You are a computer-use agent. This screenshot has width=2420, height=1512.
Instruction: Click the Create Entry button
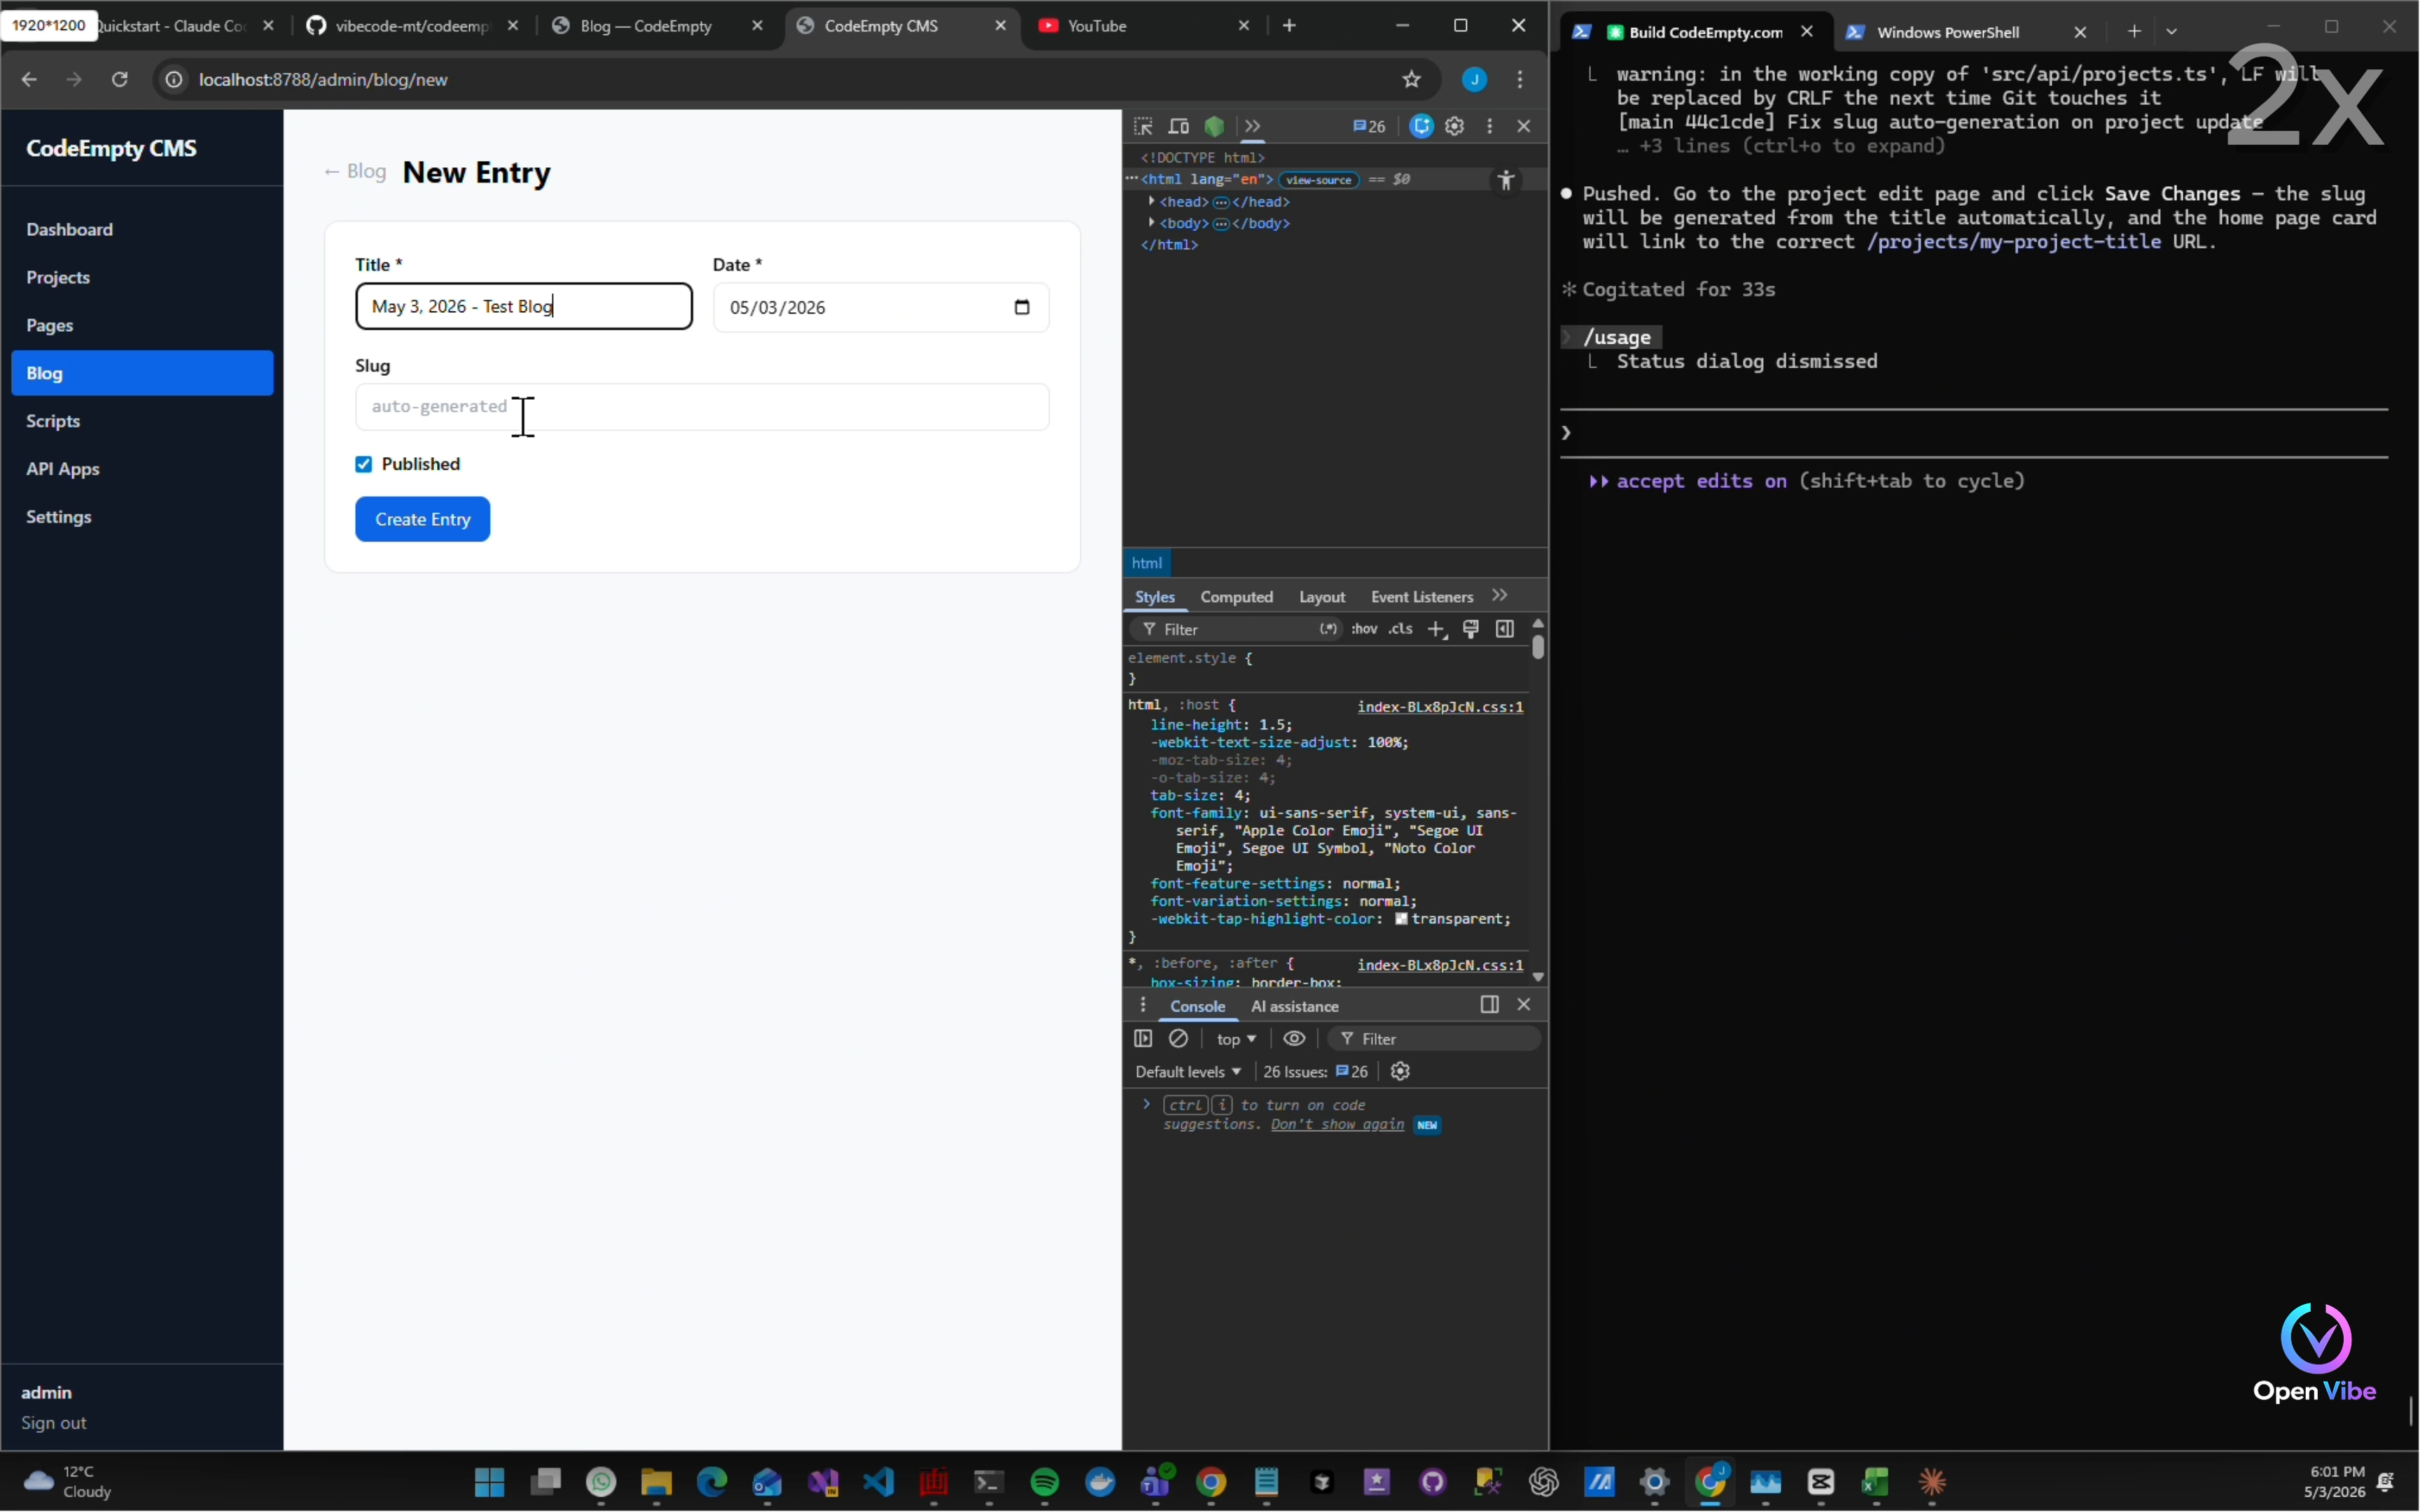coord(423,519)
